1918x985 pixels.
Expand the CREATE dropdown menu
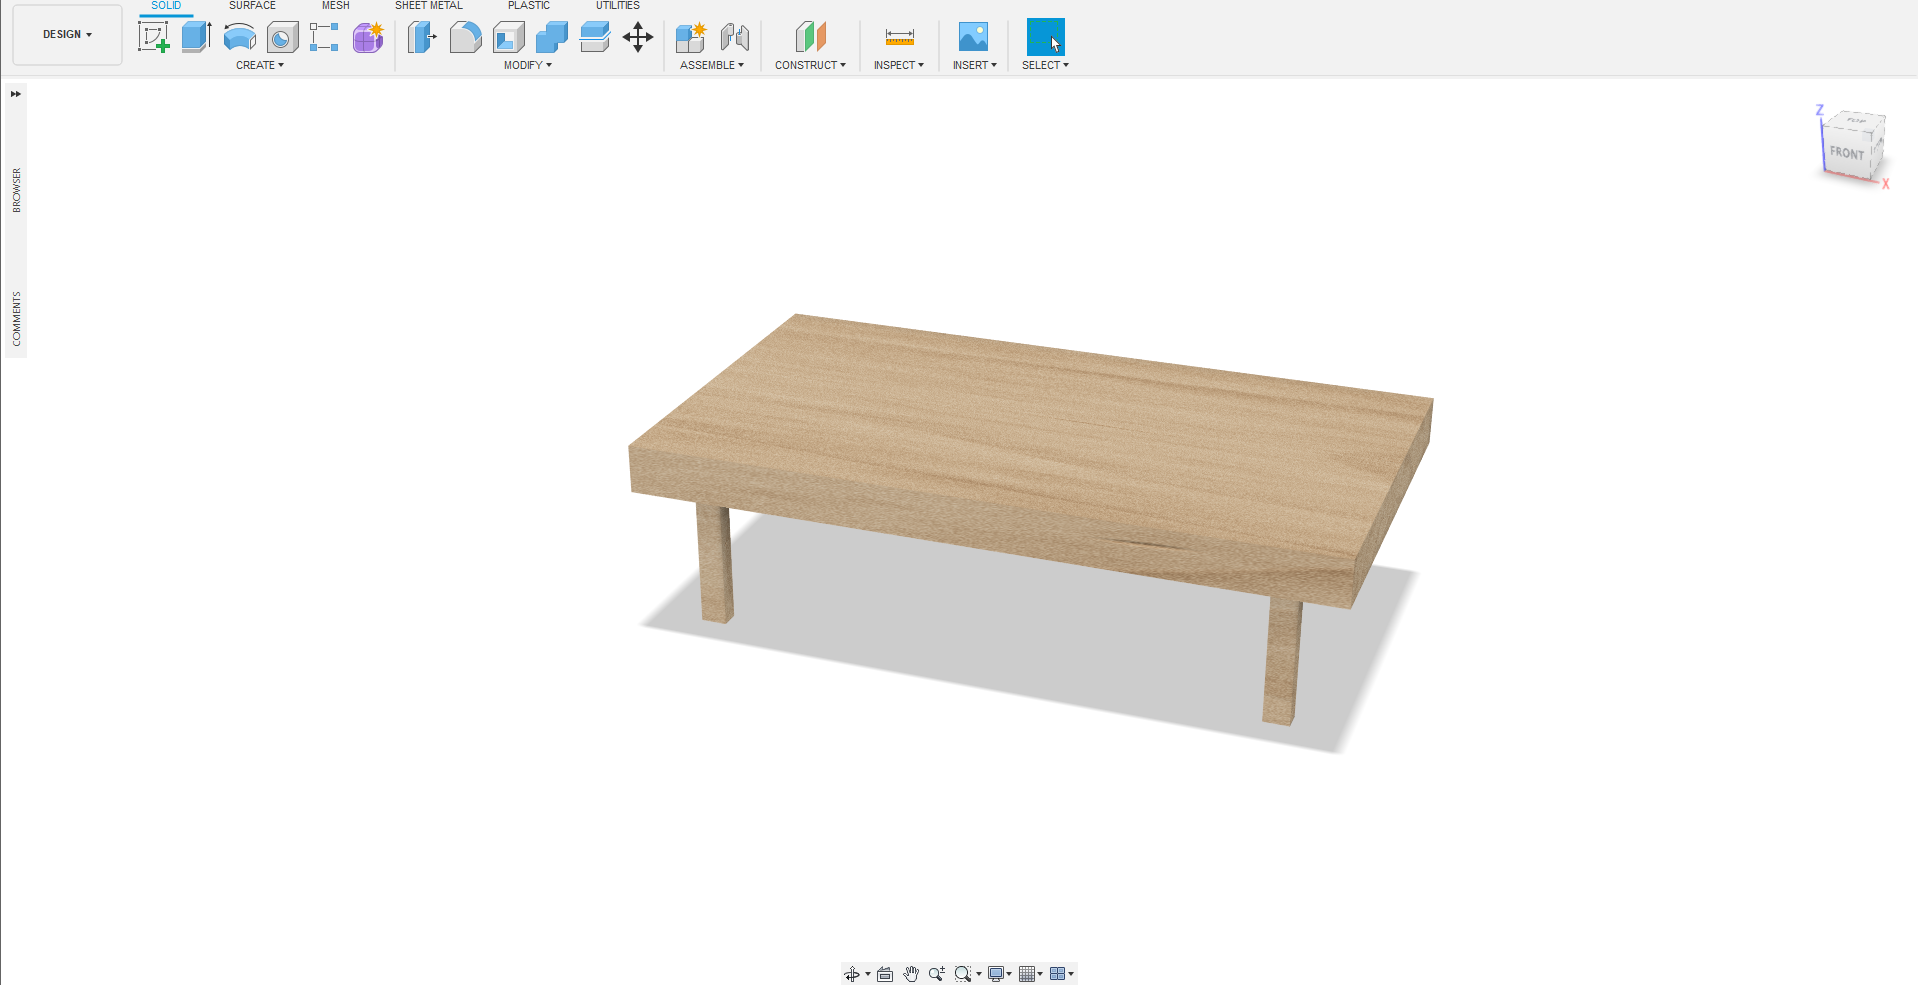259,65
